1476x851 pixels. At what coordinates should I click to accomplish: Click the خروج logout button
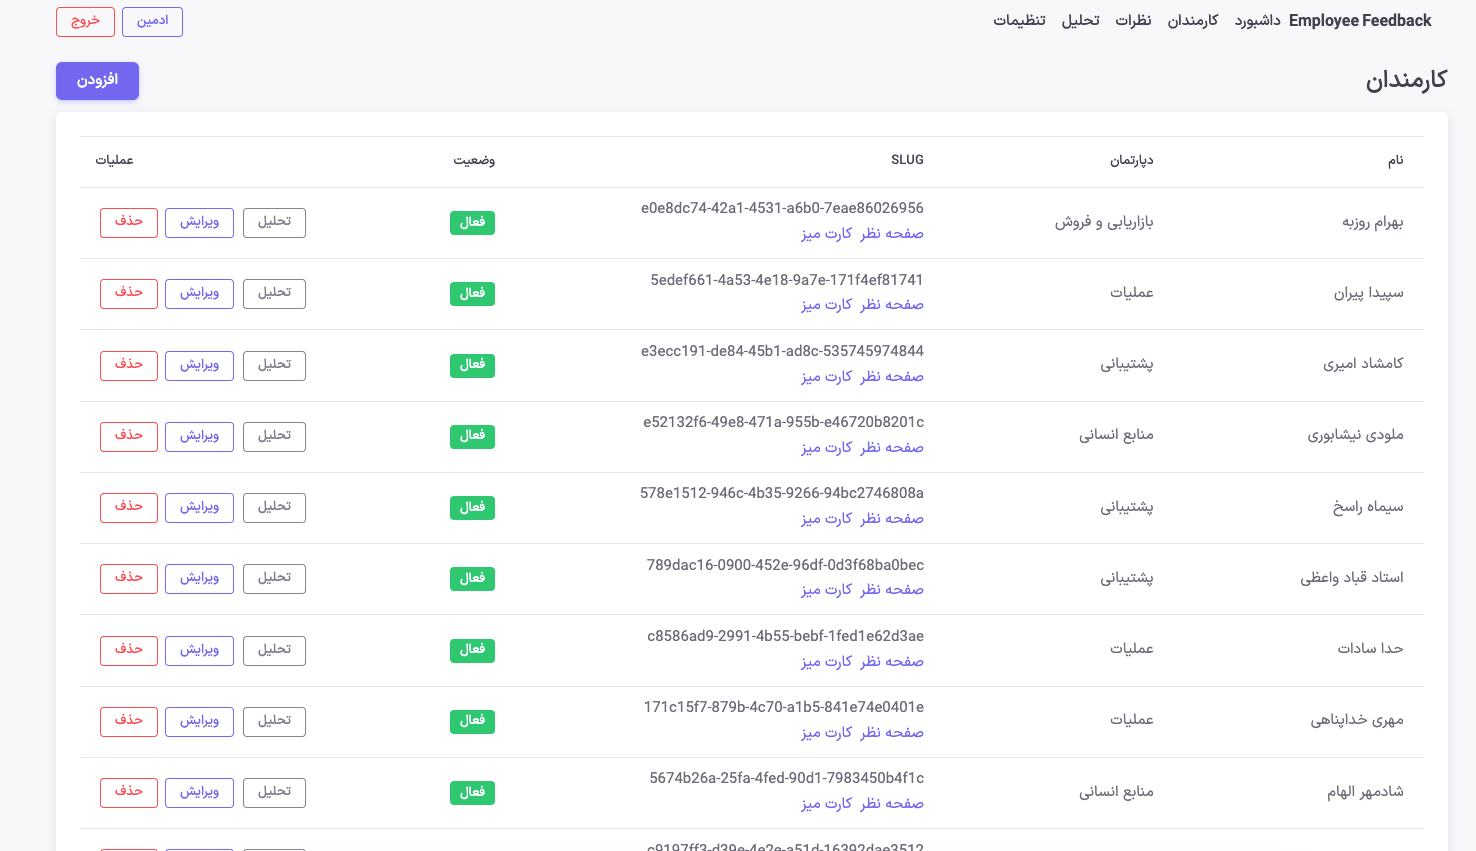pyautogui.click(x=85, y=21)
